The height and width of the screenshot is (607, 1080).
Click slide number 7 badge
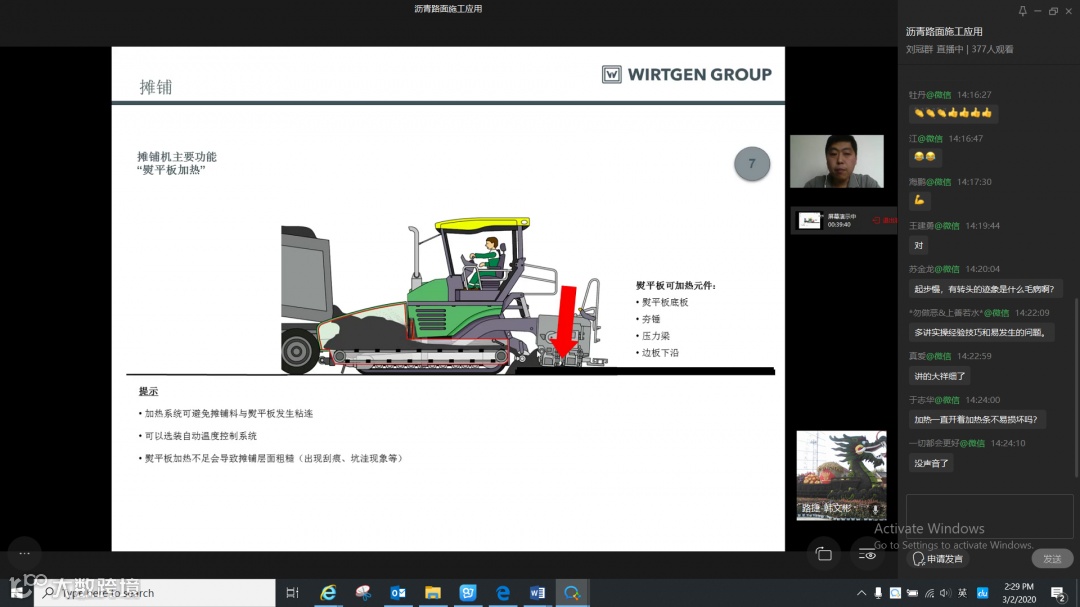point(751,164)
